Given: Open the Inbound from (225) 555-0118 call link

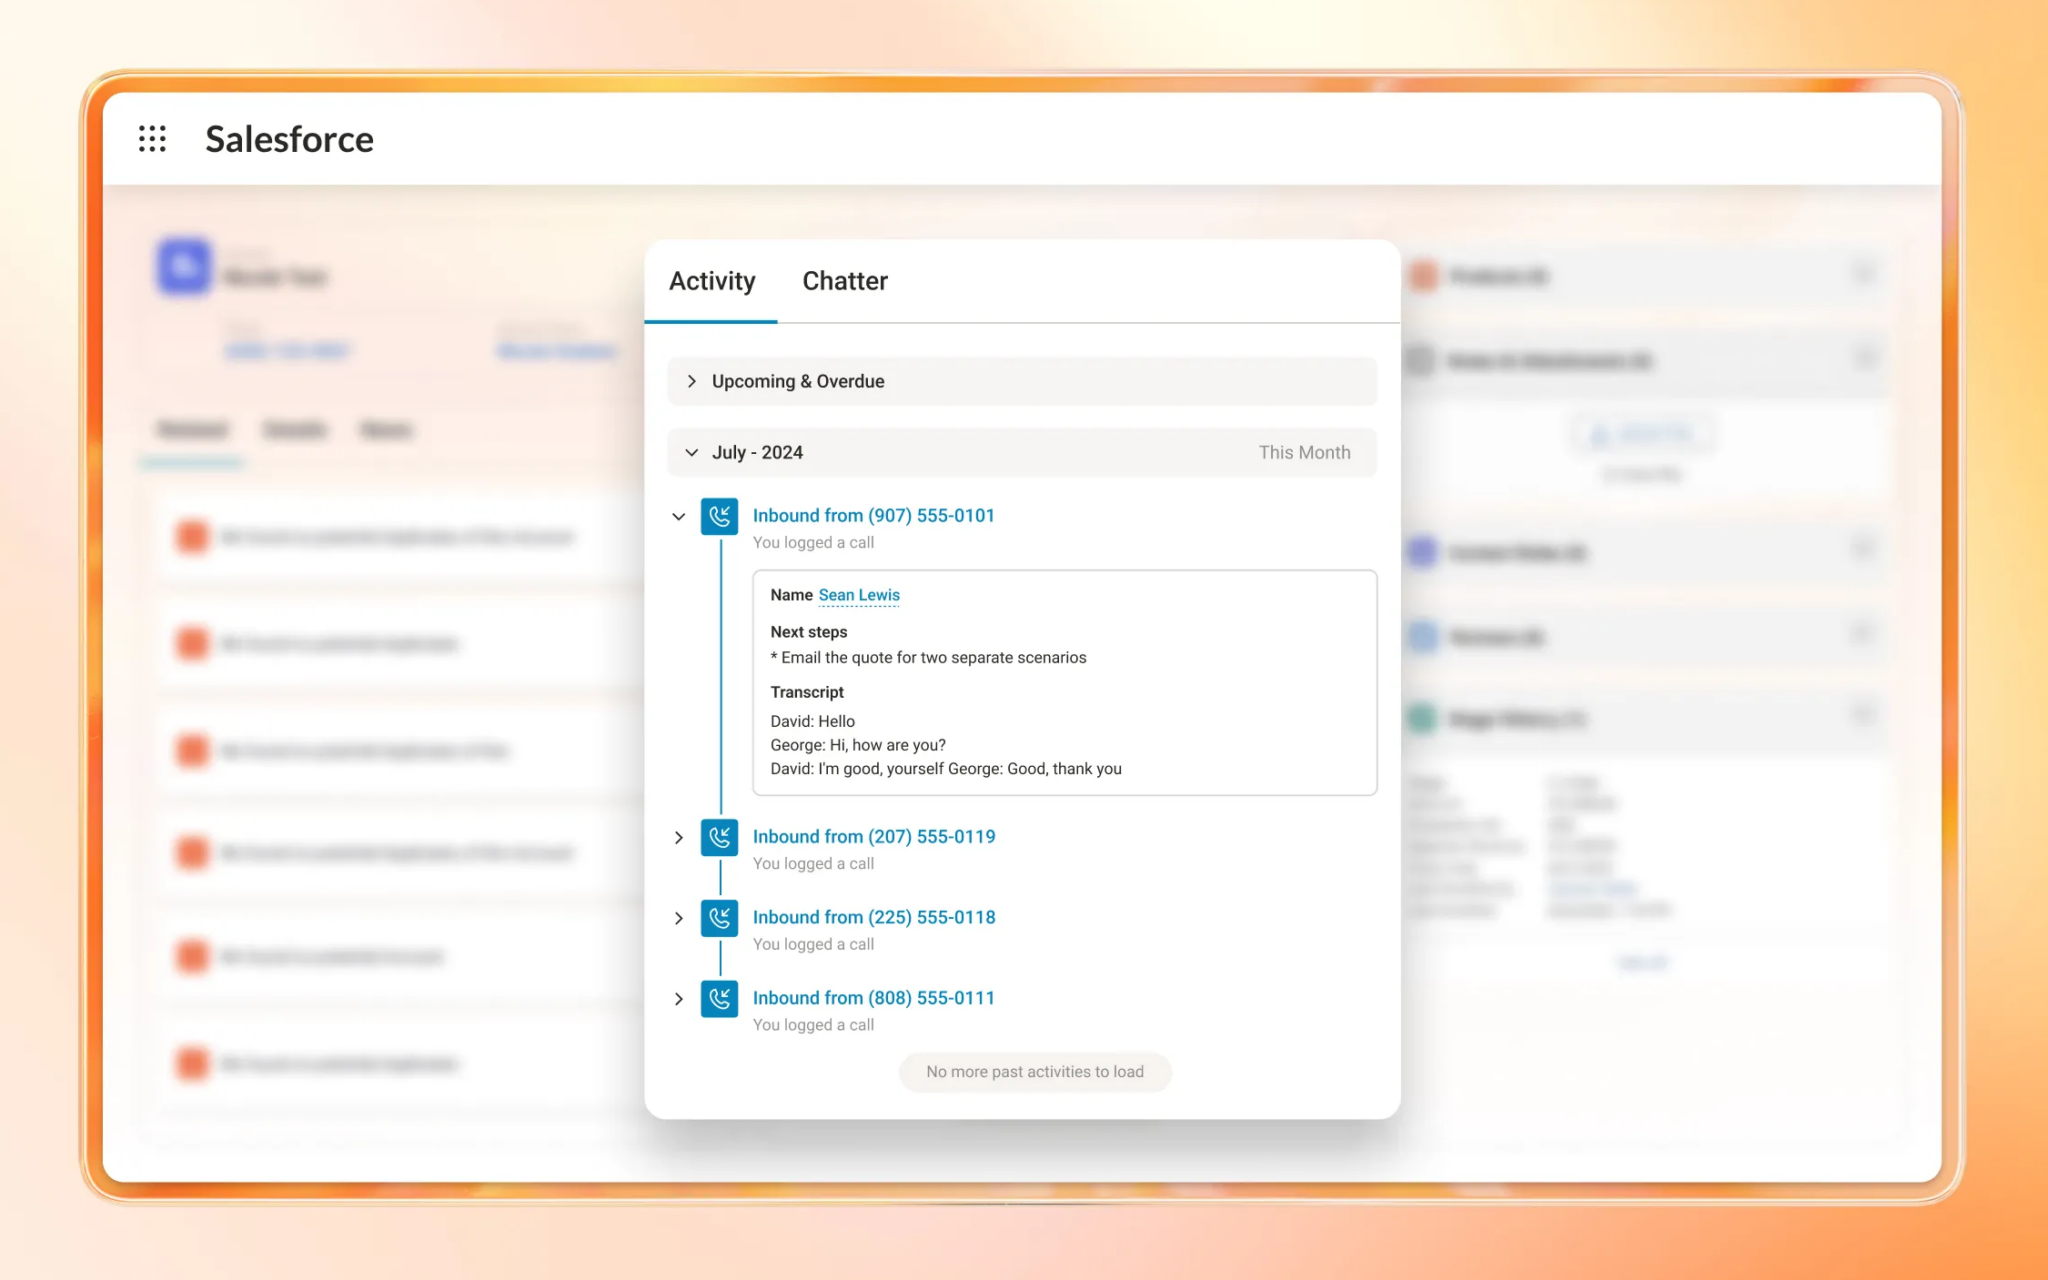Looking at the screenshot, I should click(873, 917).
